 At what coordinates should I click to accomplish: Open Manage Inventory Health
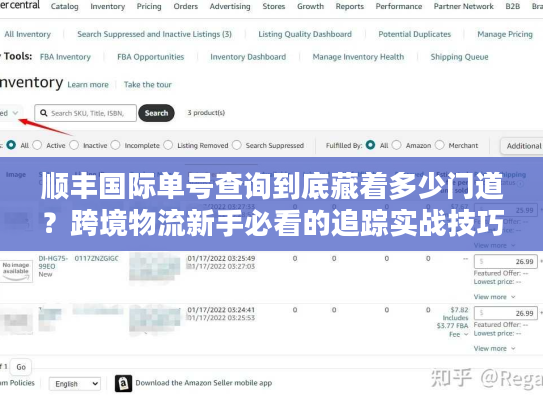click(358, 57)
